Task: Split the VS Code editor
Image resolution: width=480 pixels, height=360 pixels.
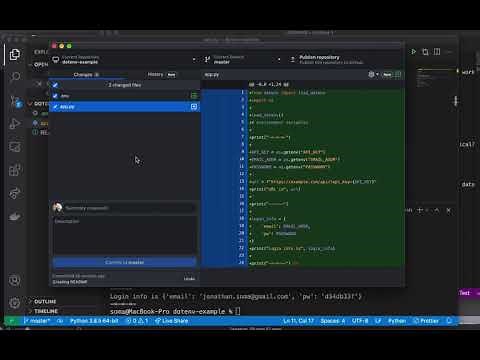Action: click(x=437, y=52)
